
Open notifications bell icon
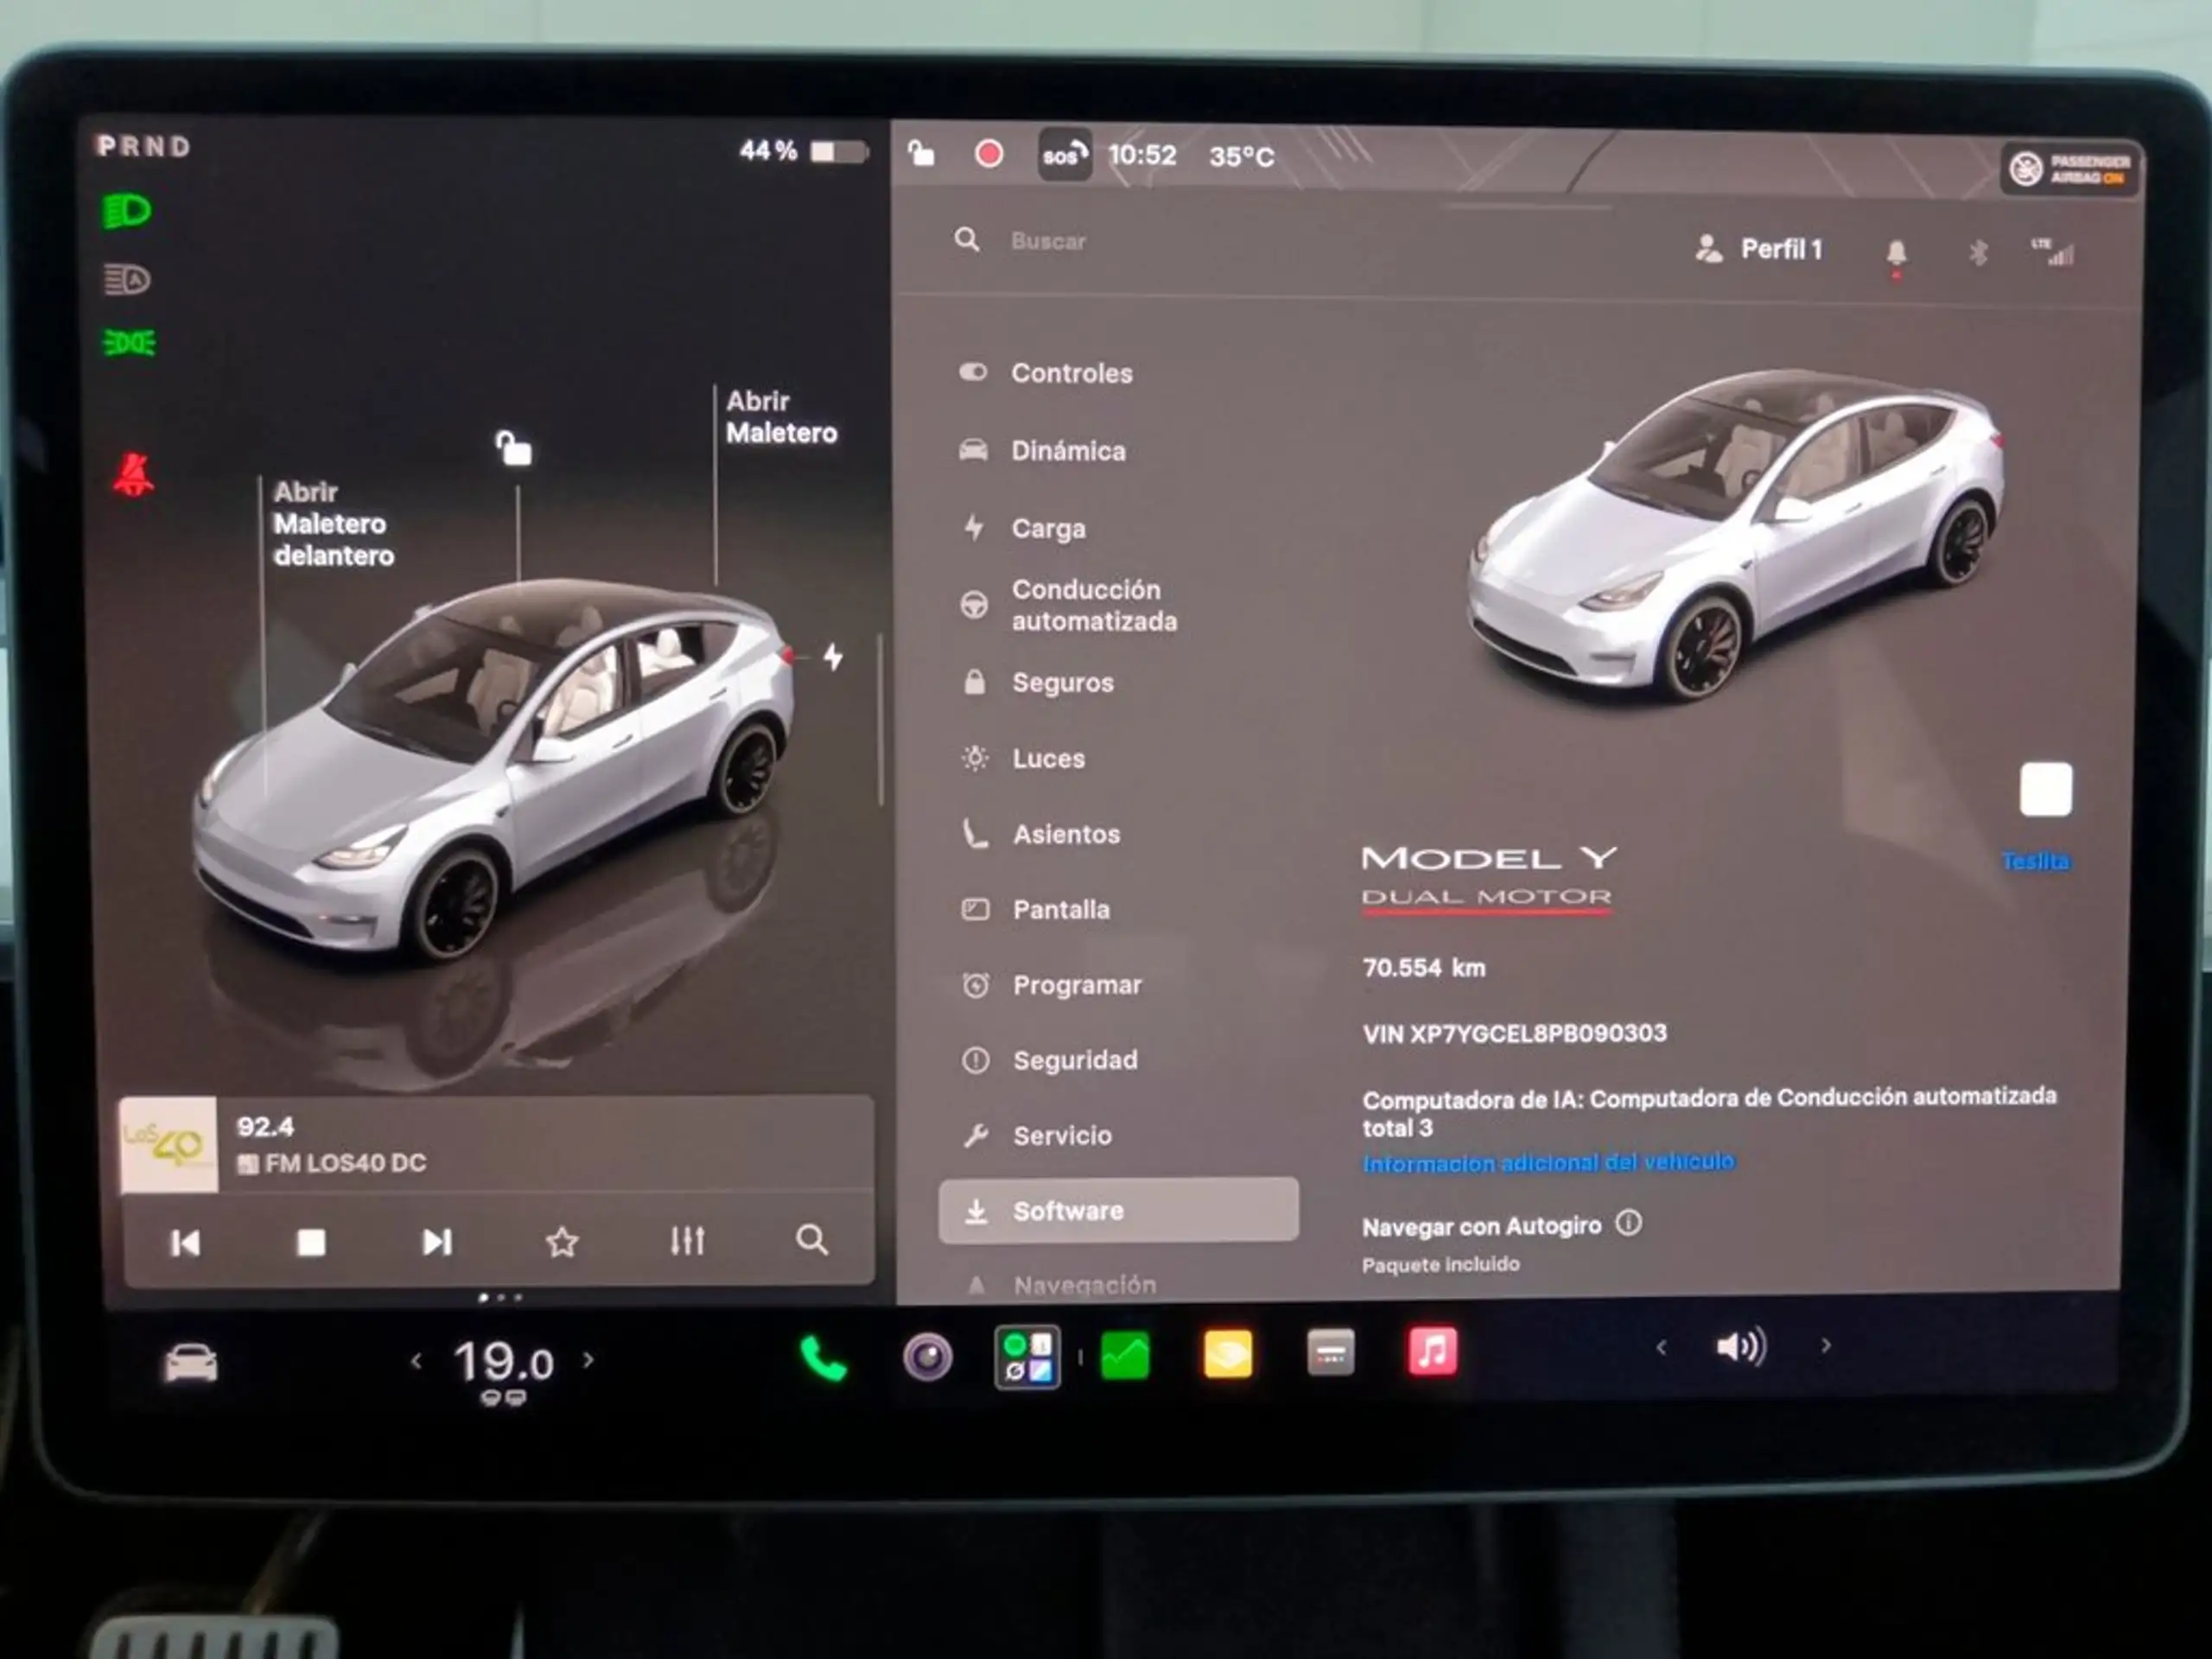1896,253
